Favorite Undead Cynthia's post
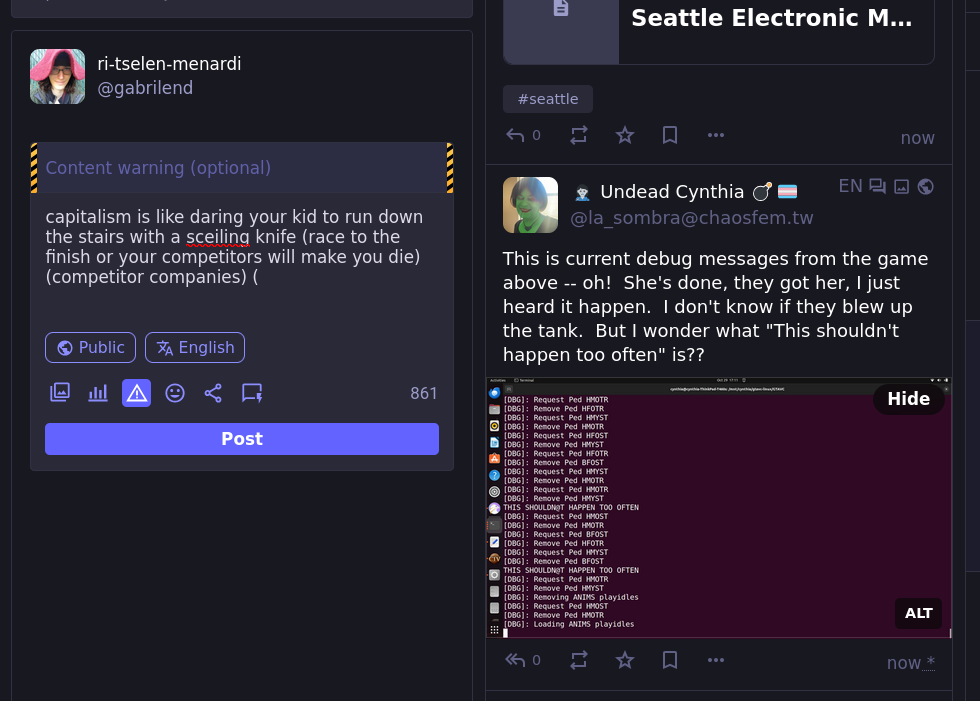This screenshot has width=980, height=701. [625, 660]
